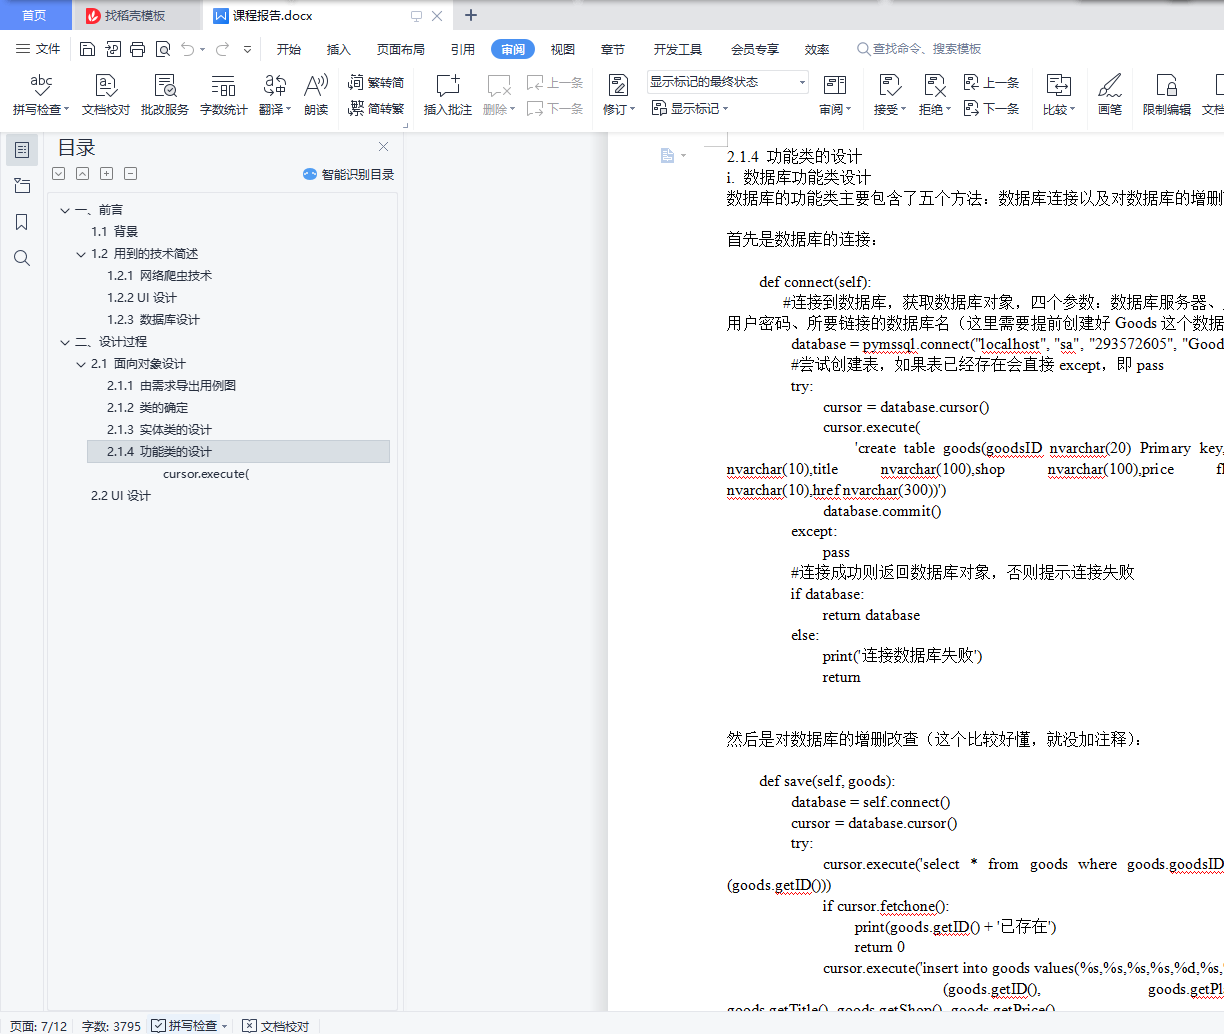
Task: Click 插入批注 insert comment
Action: coord(447,95)
